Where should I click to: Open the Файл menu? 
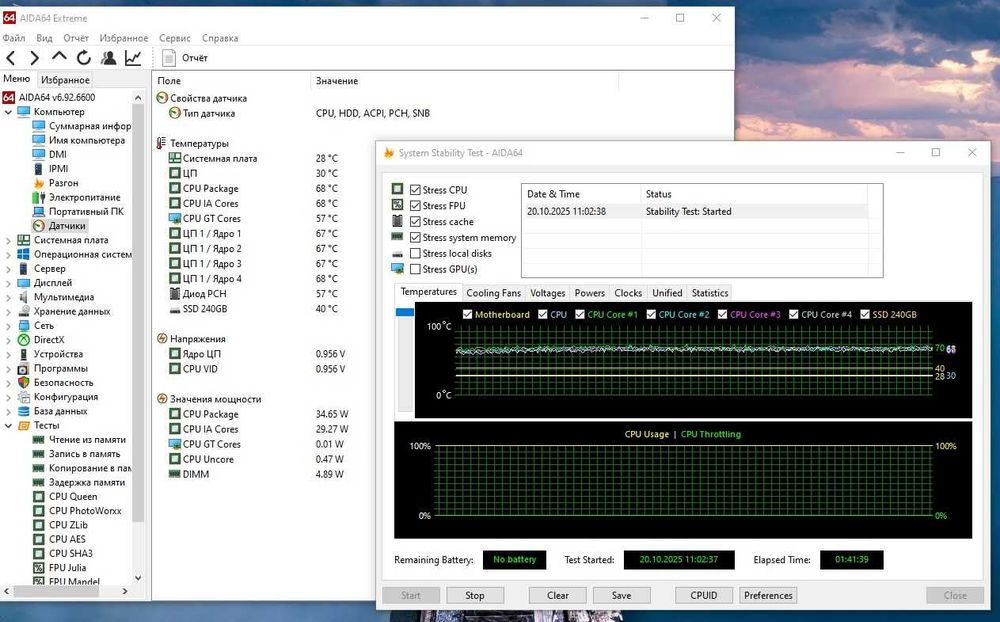(x=14, y=38)
